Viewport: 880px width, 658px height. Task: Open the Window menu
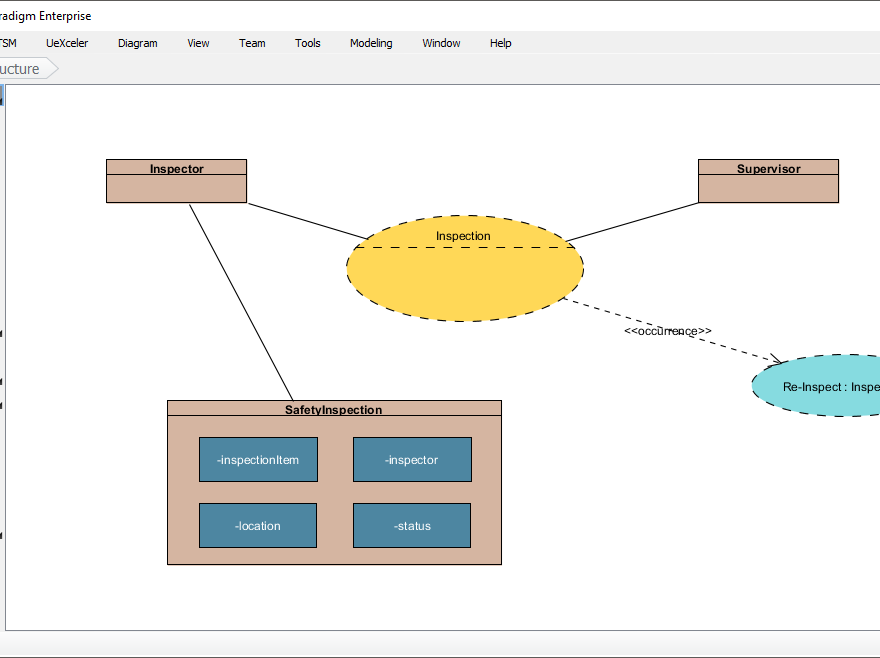441,43
